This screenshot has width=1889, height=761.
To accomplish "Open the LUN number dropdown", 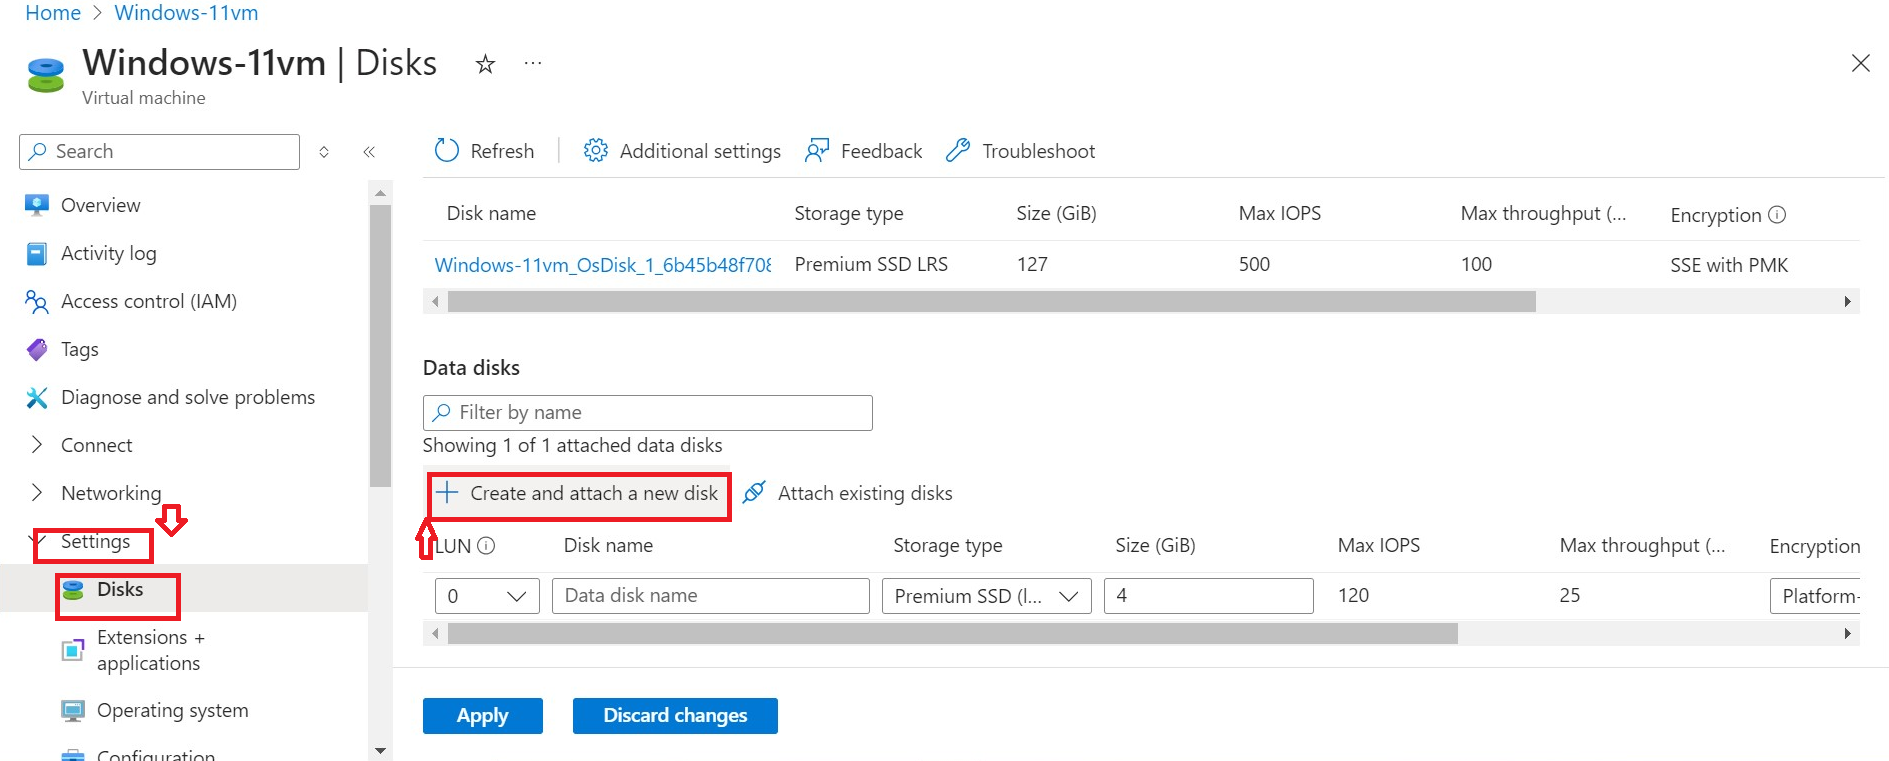I will (x=487, y=596).
